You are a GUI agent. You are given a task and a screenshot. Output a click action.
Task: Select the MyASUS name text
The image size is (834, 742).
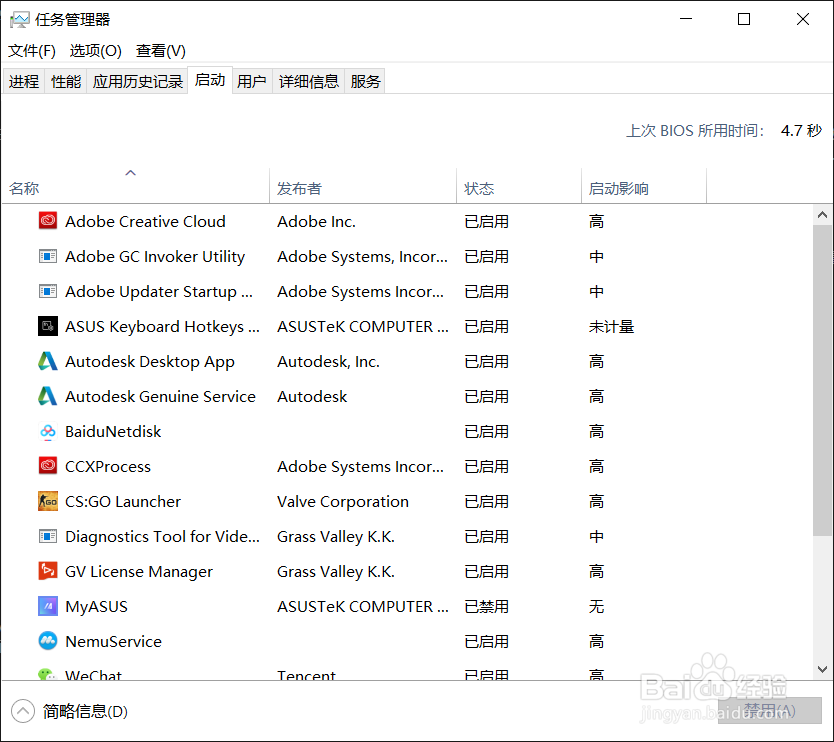[96, 607]
